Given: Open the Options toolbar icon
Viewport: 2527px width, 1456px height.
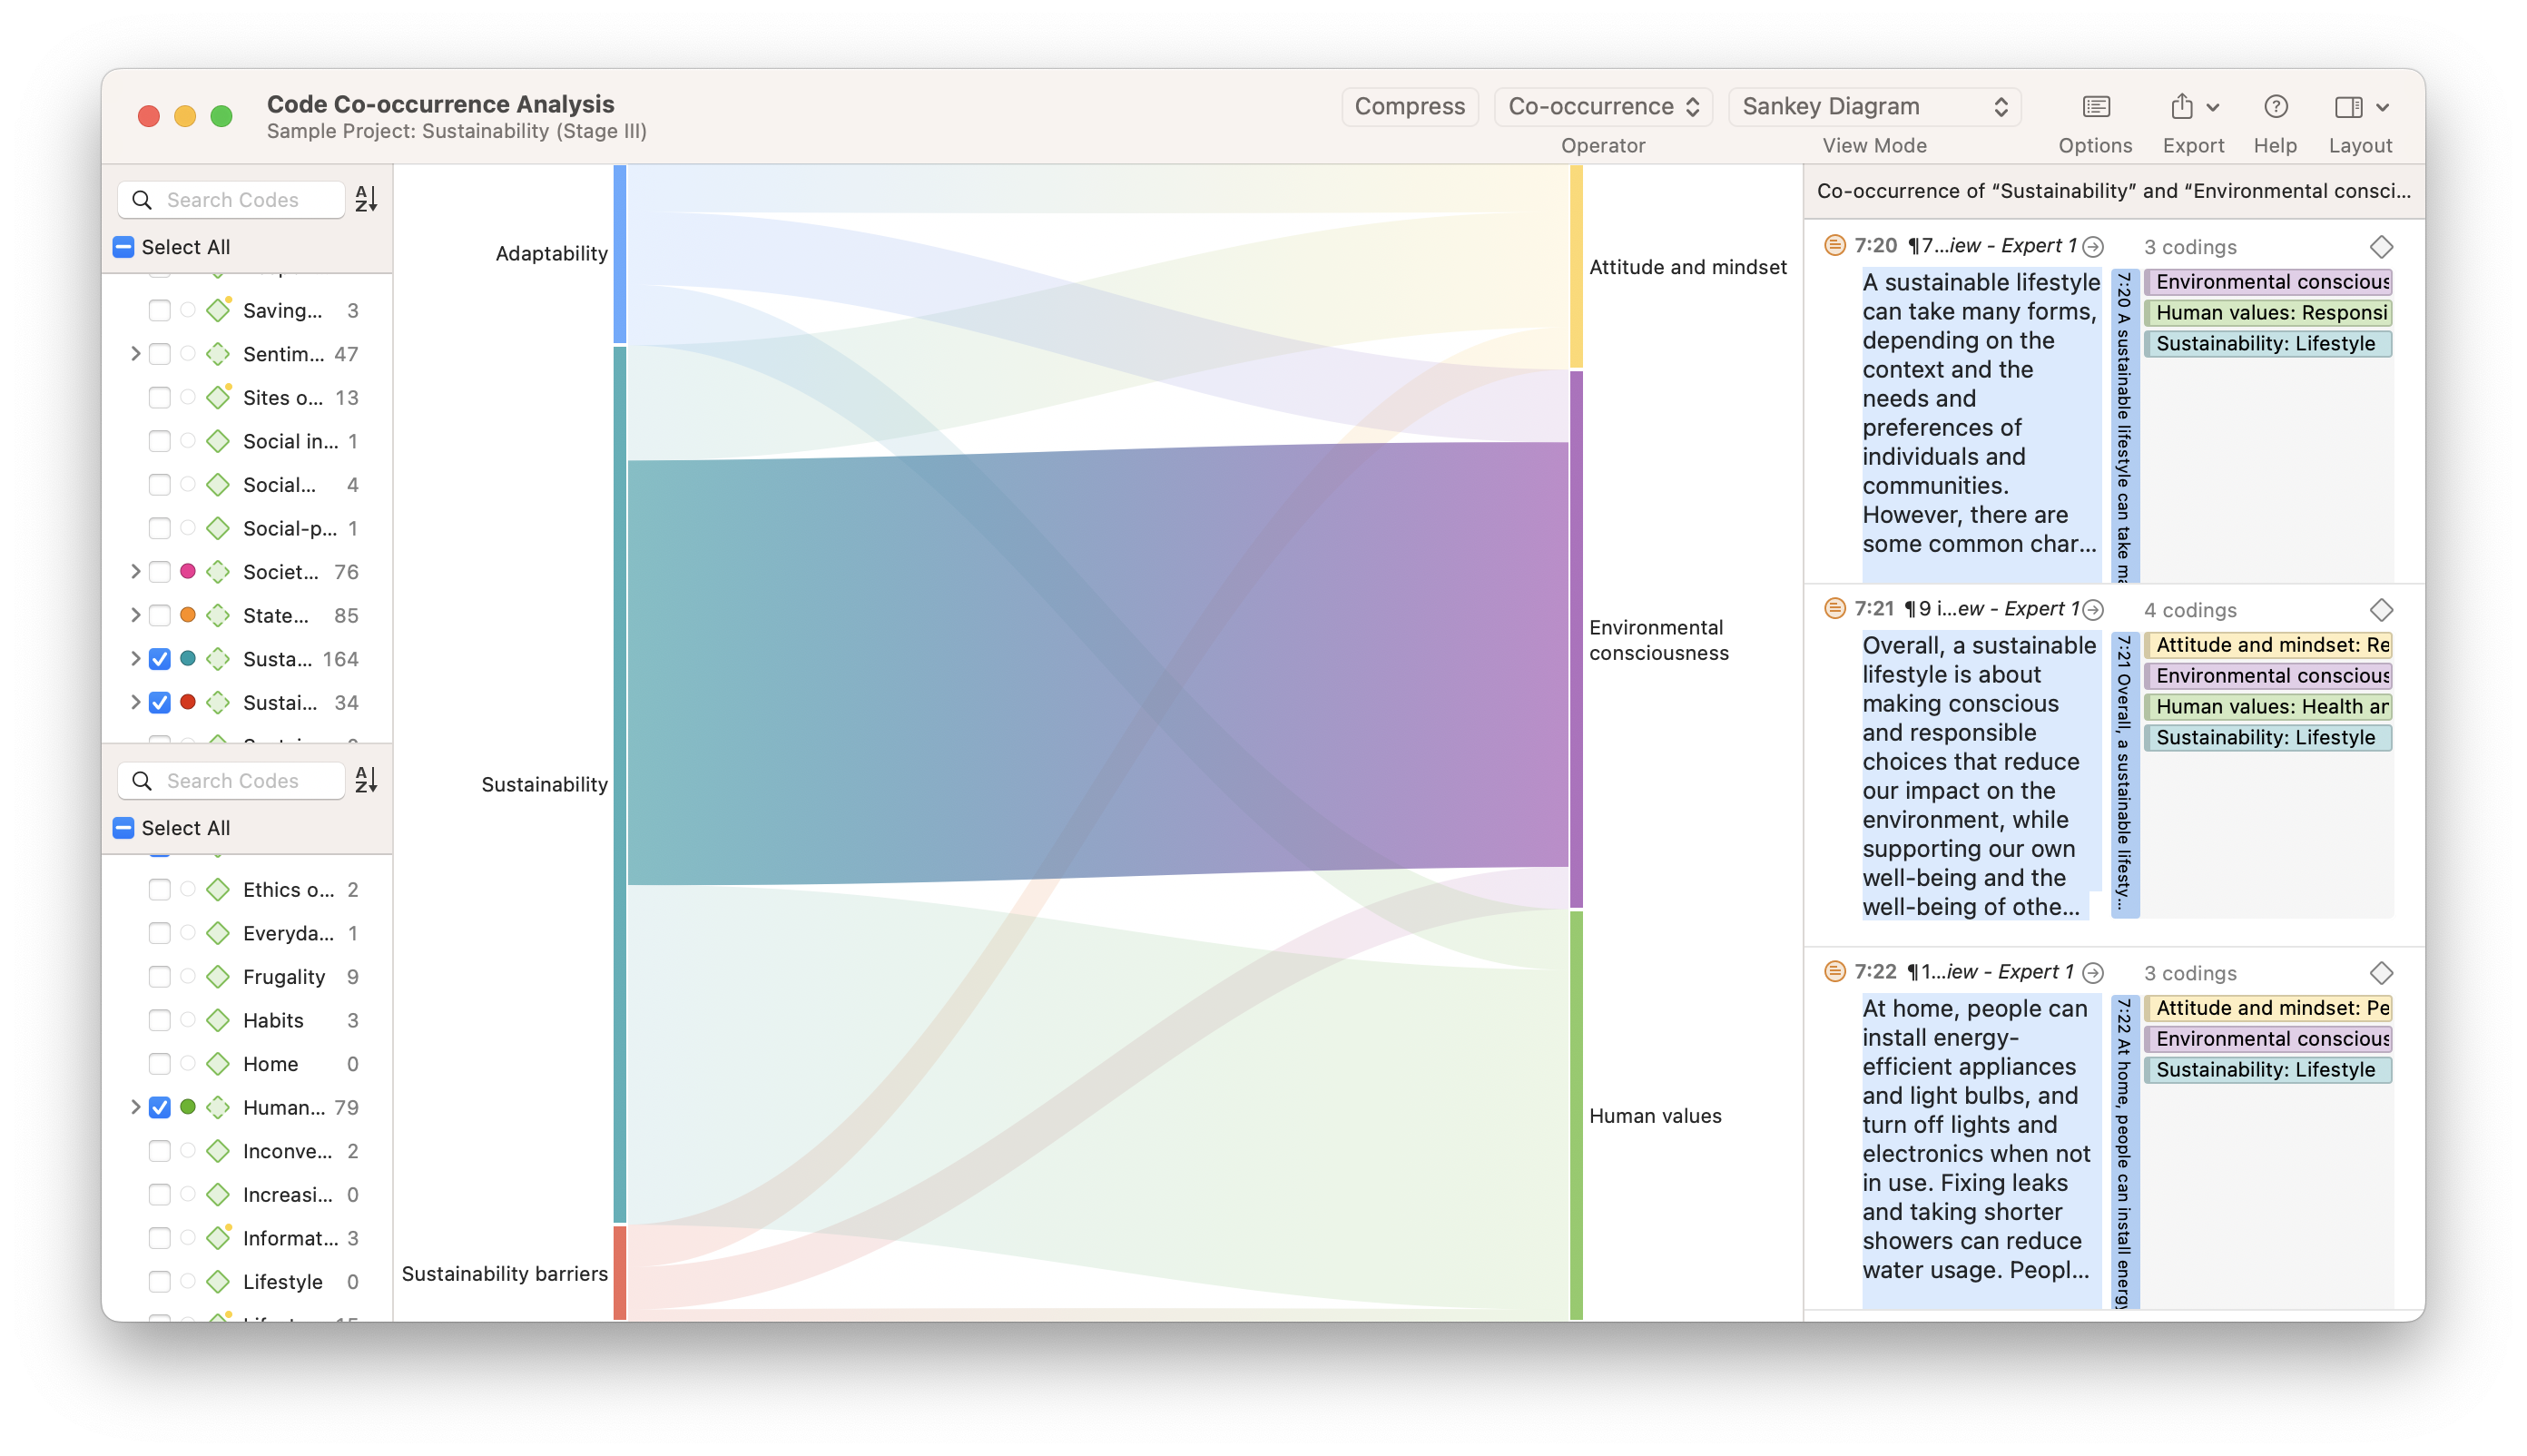Looking at the screenshot, I should [2095, 107].
